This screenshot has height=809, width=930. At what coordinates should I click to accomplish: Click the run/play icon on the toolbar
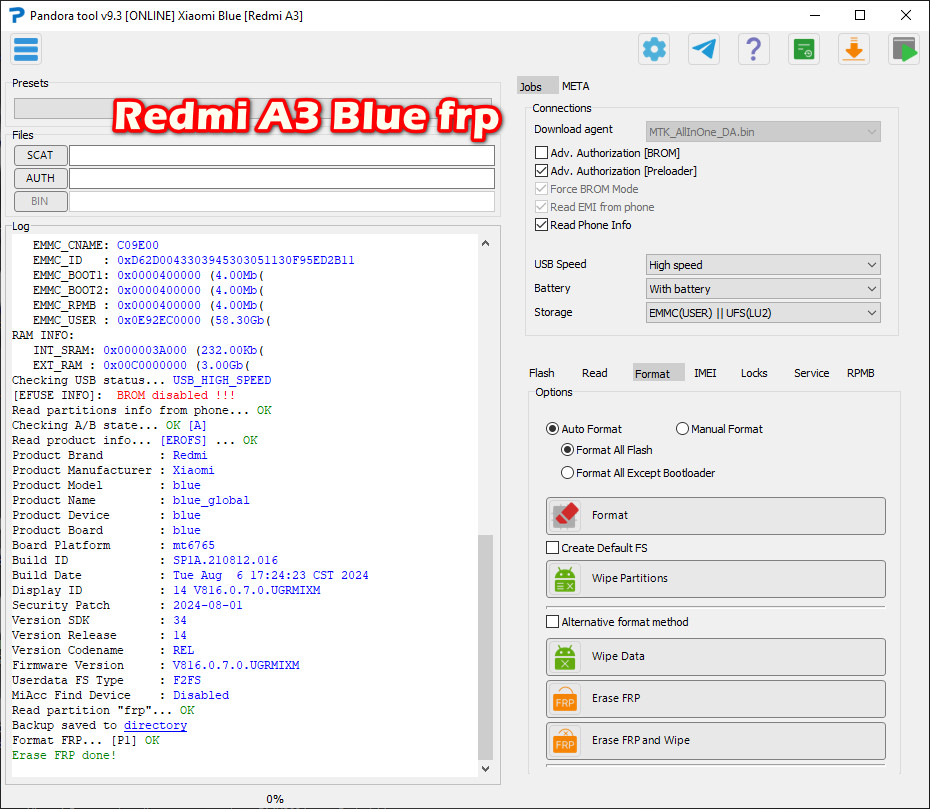(904, 48)
